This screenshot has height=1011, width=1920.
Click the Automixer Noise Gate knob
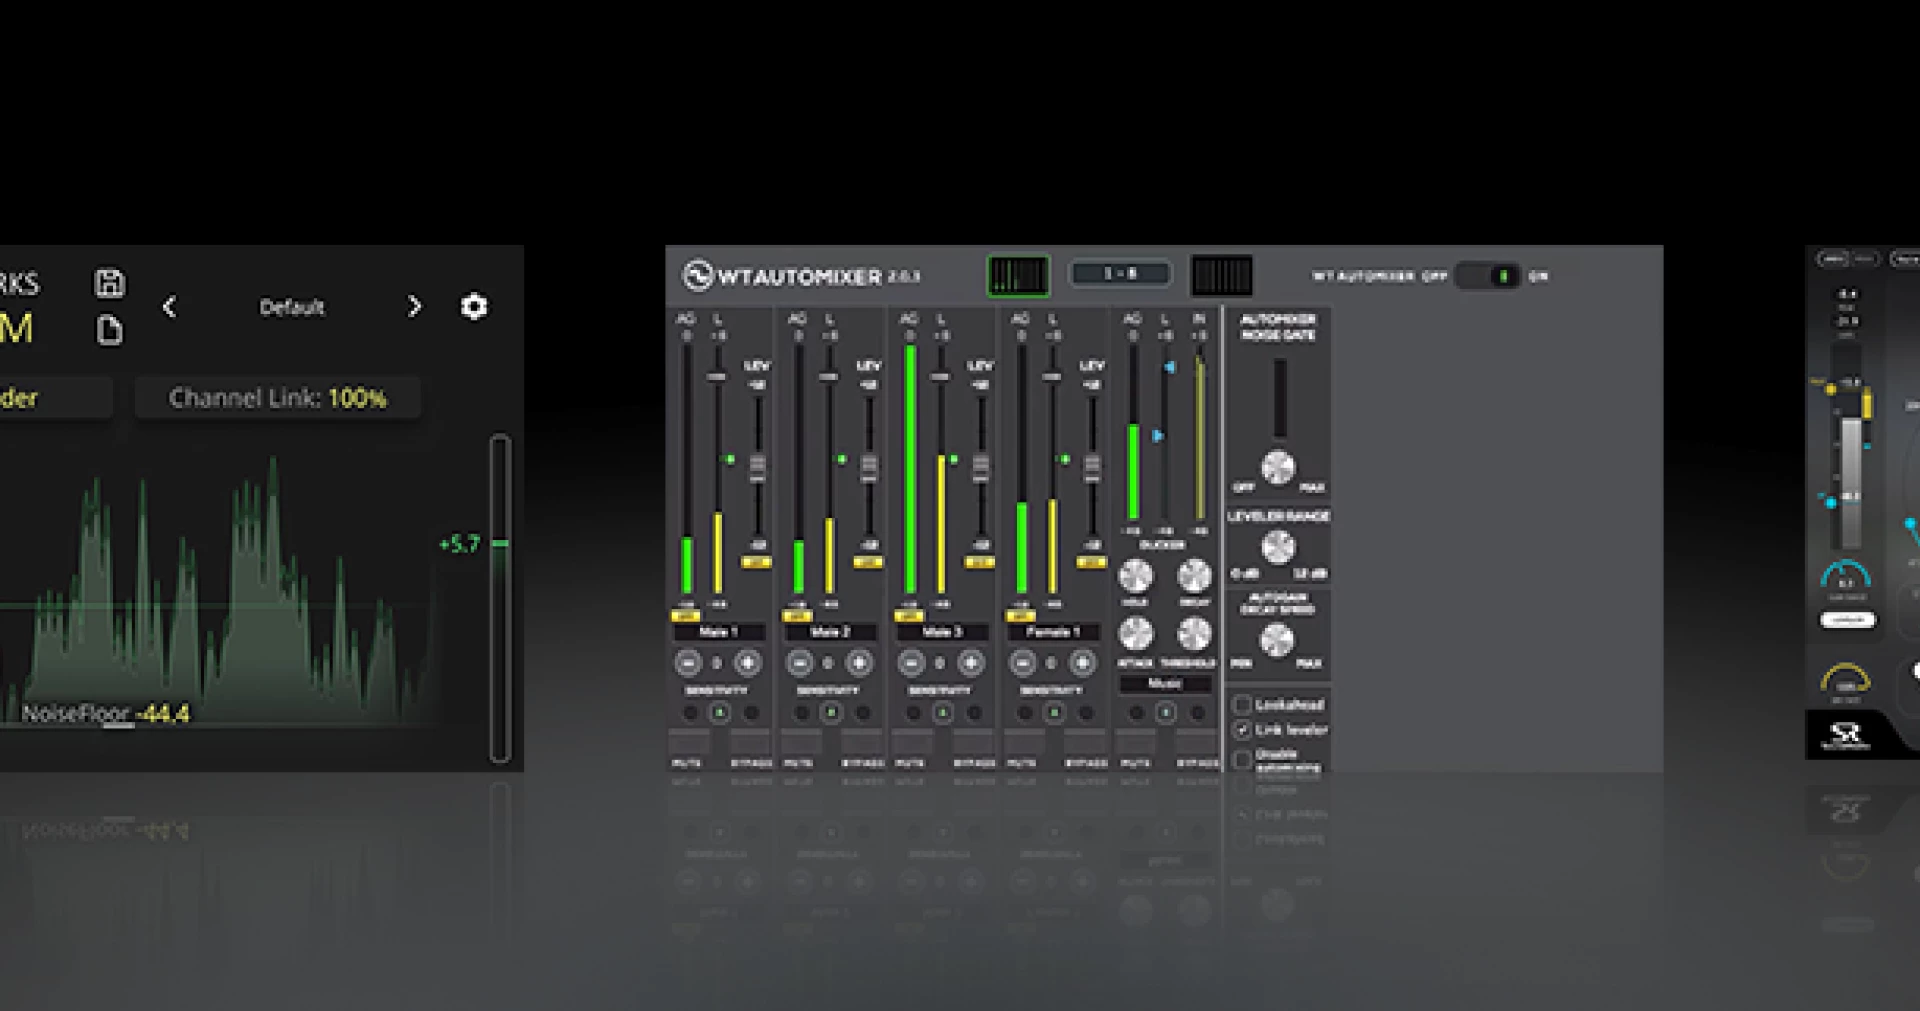[x=1278, y=467]
